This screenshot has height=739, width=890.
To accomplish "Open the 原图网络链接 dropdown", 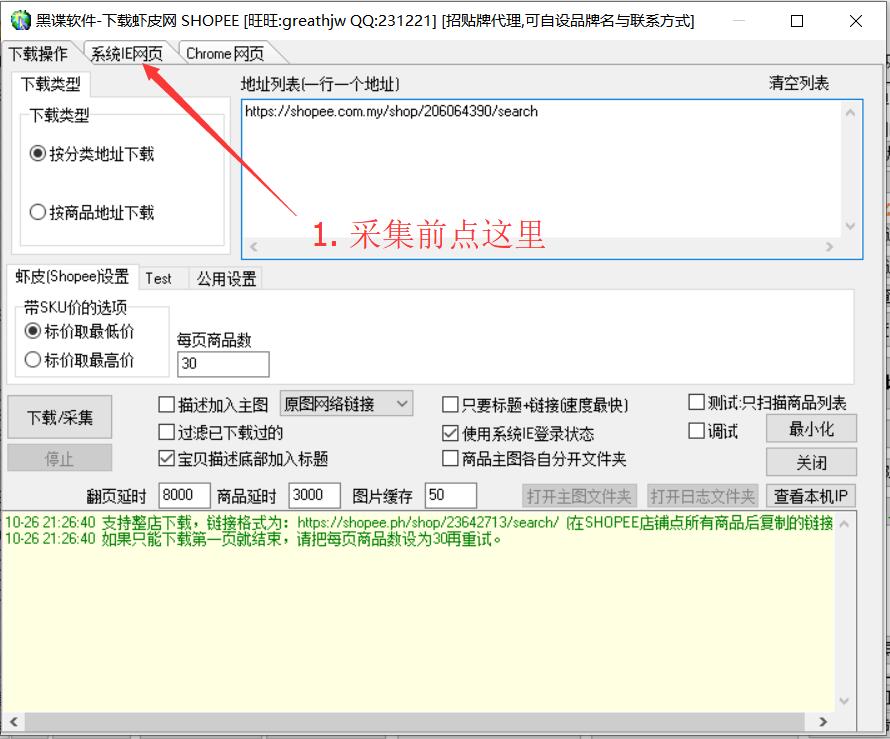I will click(x=346, y=404).
